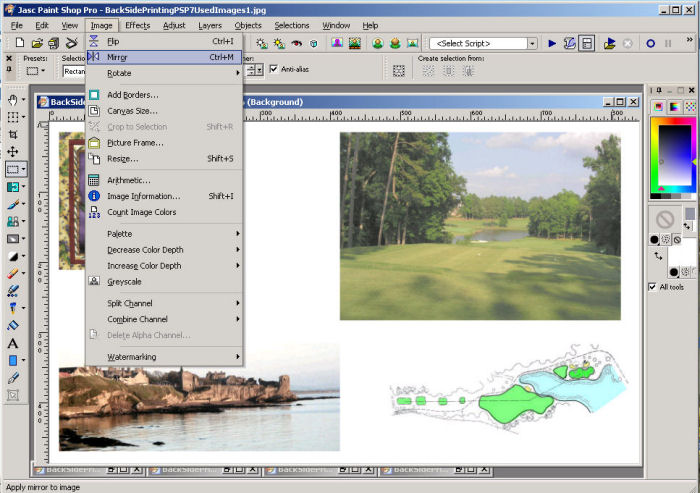
Task: Select the Pan hand tool
Action: click(x=13, y=100)
